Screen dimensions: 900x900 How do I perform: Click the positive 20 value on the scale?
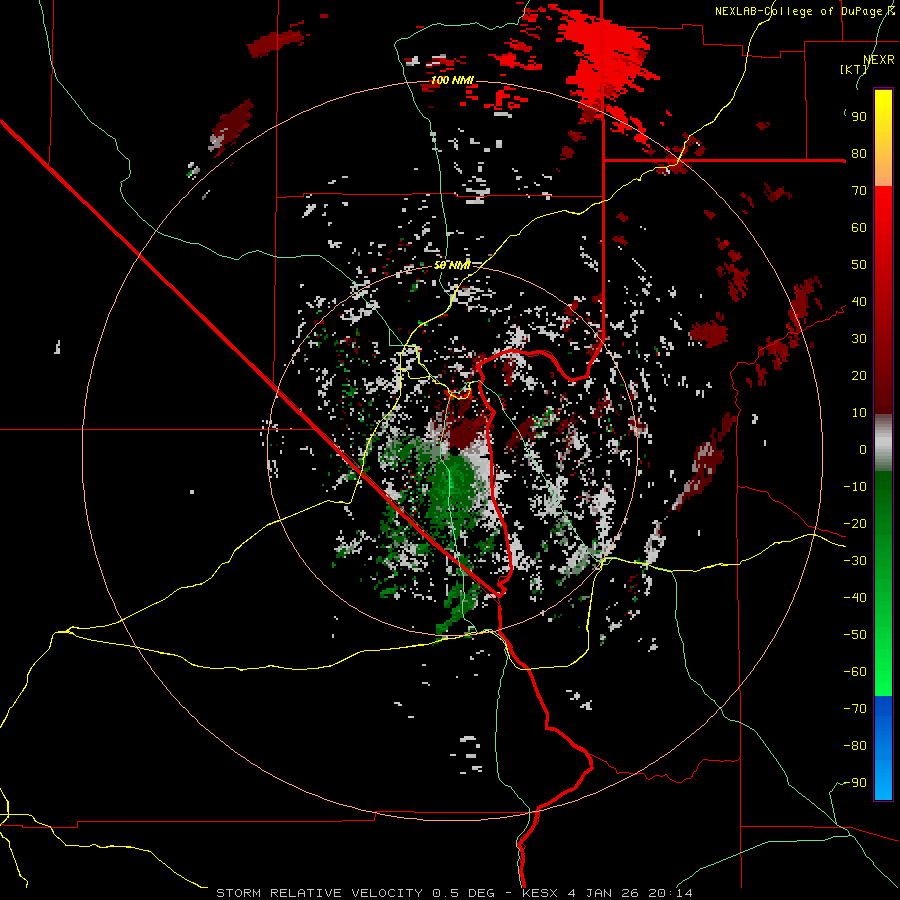coord(859,376)
